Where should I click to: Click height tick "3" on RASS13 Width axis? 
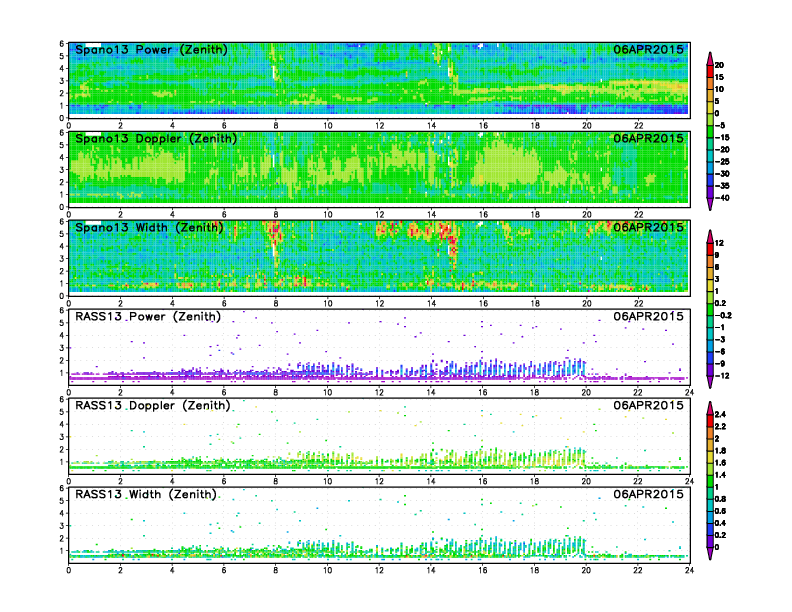62,526
